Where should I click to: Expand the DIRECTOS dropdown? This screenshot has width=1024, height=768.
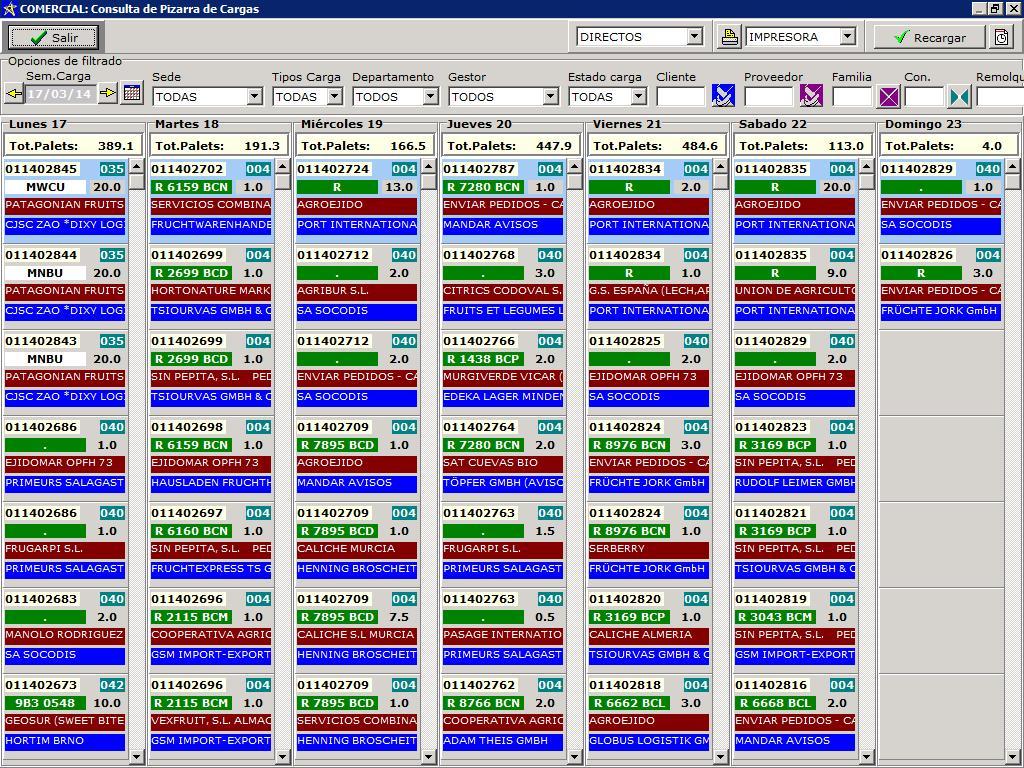click(x=695, y=37)
